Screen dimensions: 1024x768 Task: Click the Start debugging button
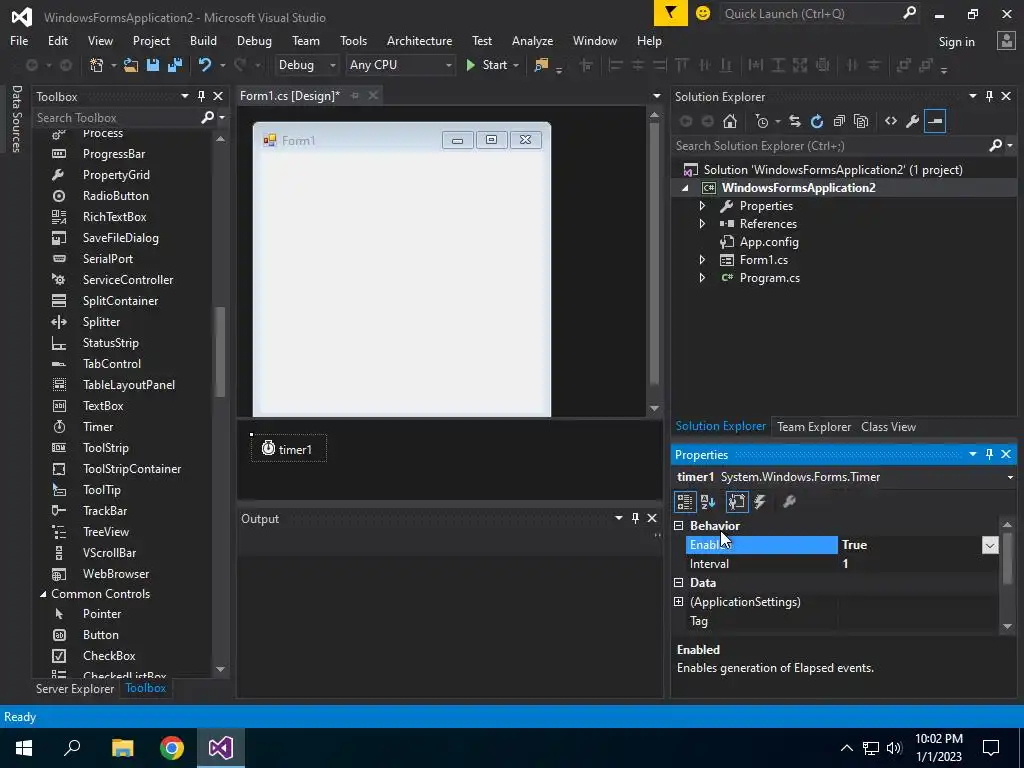point(487,65)
